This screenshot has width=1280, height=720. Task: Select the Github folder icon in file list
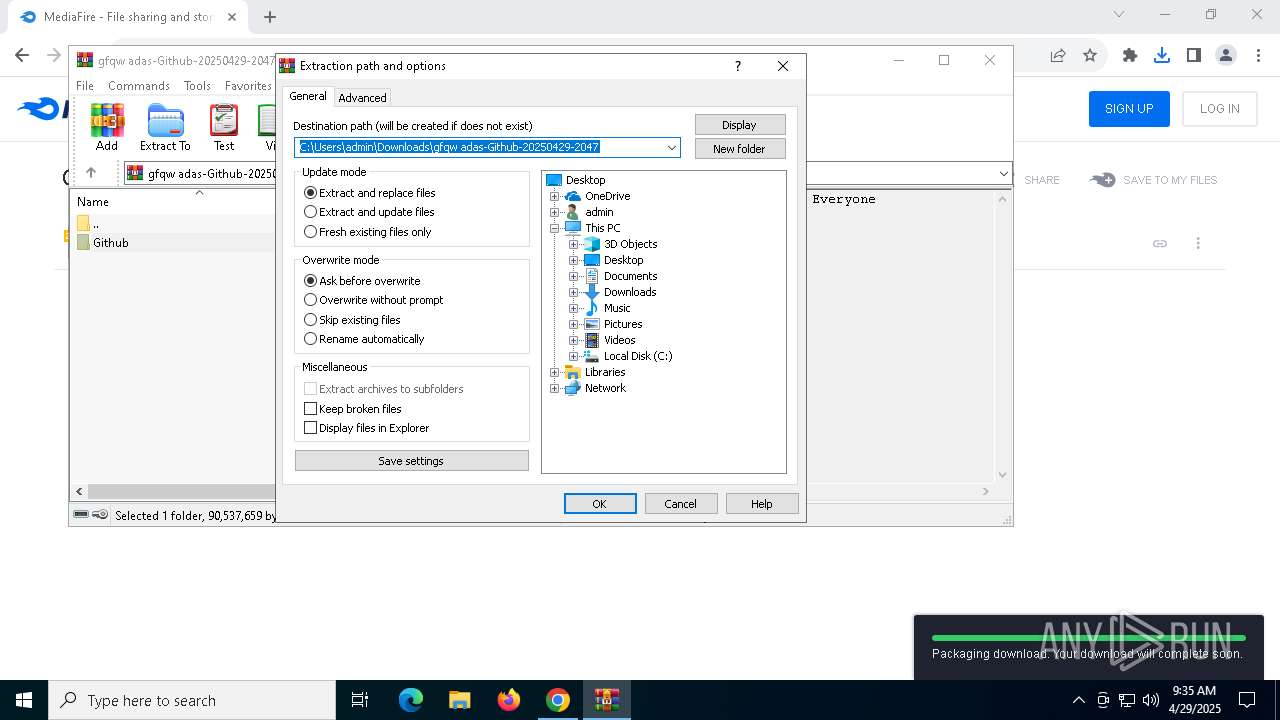pos(83,243)
